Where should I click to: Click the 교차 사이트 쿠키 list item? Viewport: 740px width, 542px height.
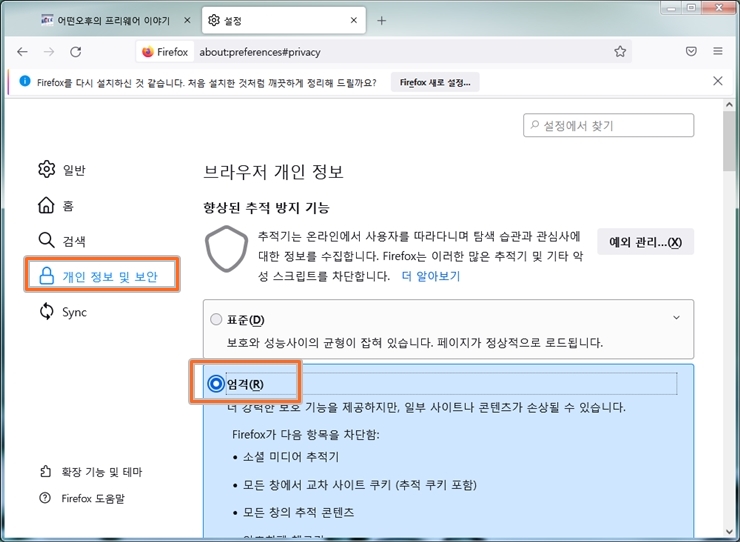[359, 485]
